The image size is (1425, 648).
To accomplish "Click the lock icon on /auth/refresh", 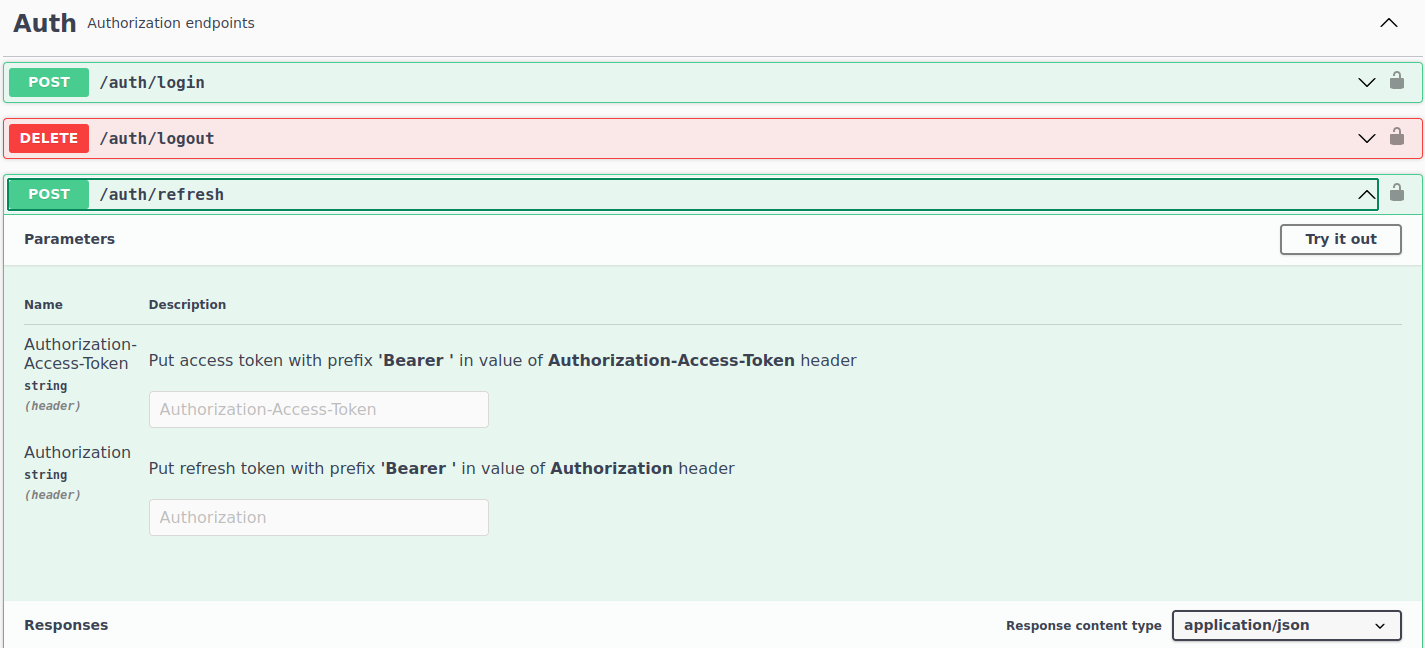I will (x=1397, y=193).
